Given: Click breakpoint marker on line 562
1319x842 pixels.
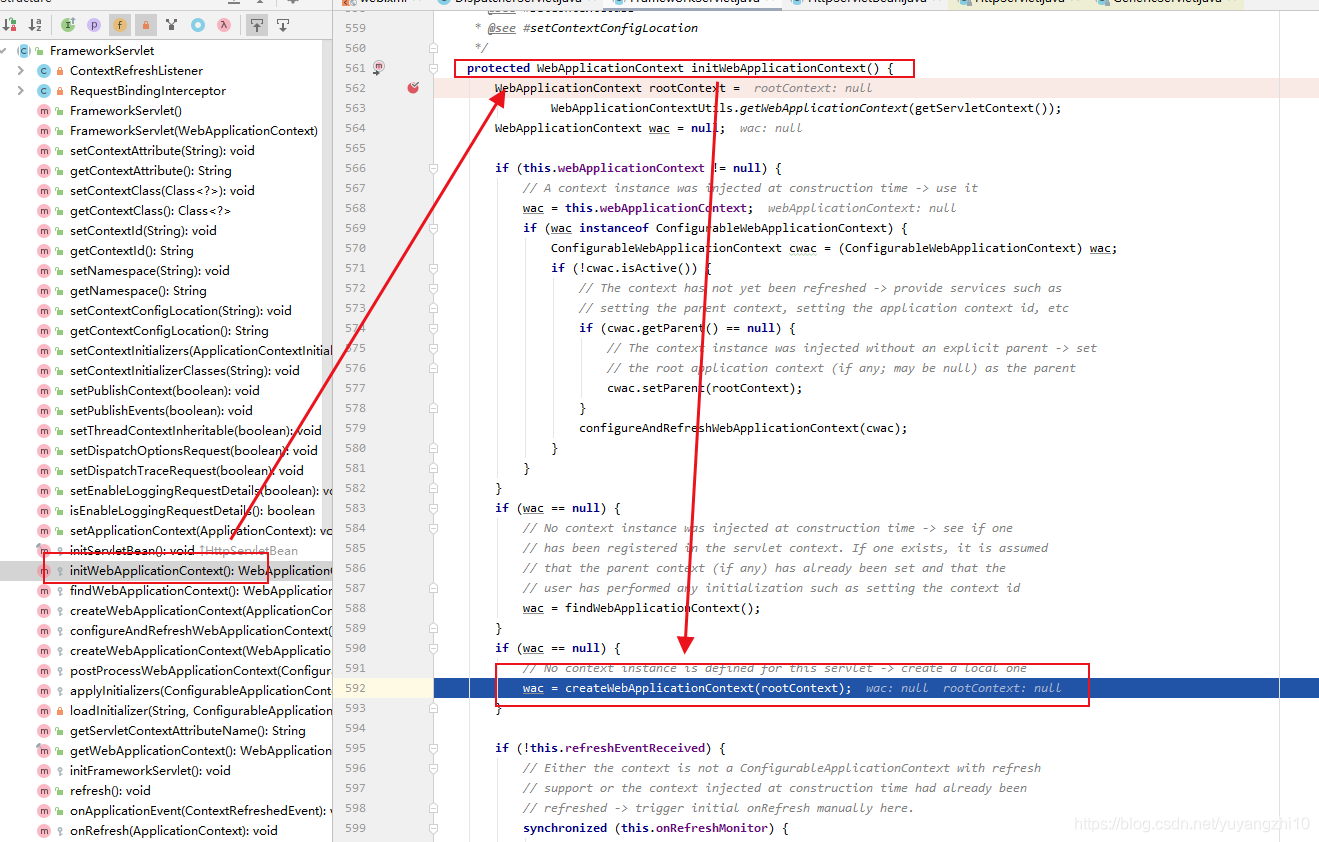Looking at the screenshot, I should [x=413, y=88].
